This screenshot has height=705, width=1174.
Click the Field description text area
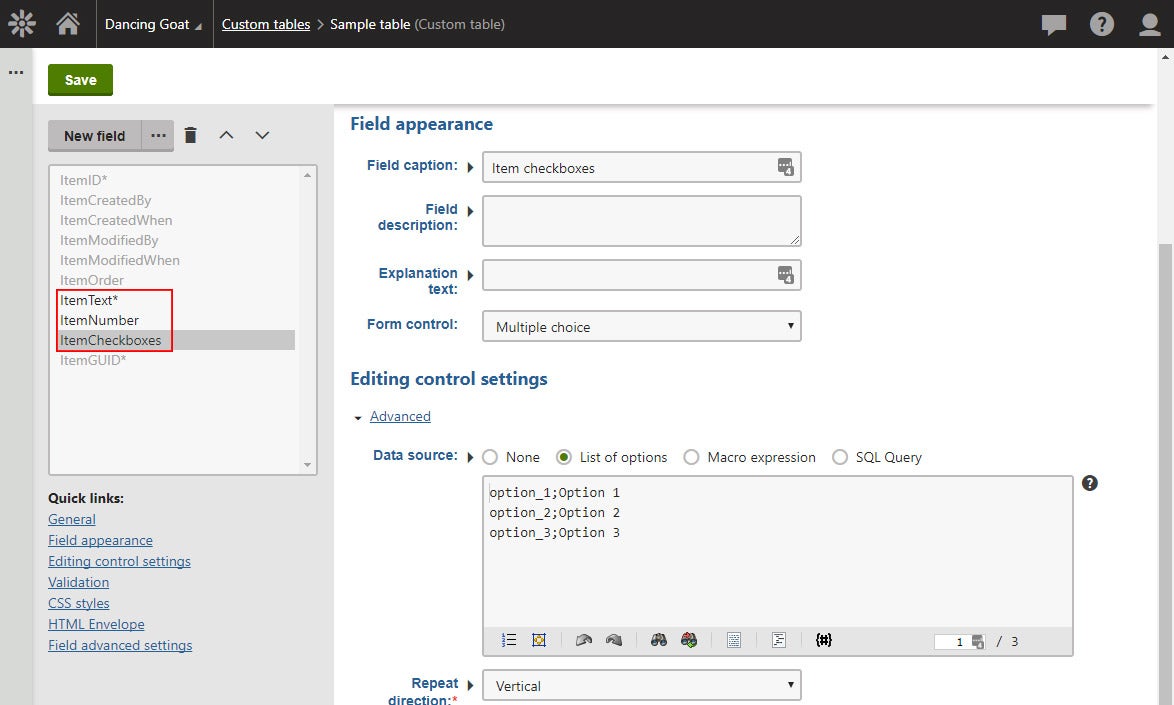[642, 221]
